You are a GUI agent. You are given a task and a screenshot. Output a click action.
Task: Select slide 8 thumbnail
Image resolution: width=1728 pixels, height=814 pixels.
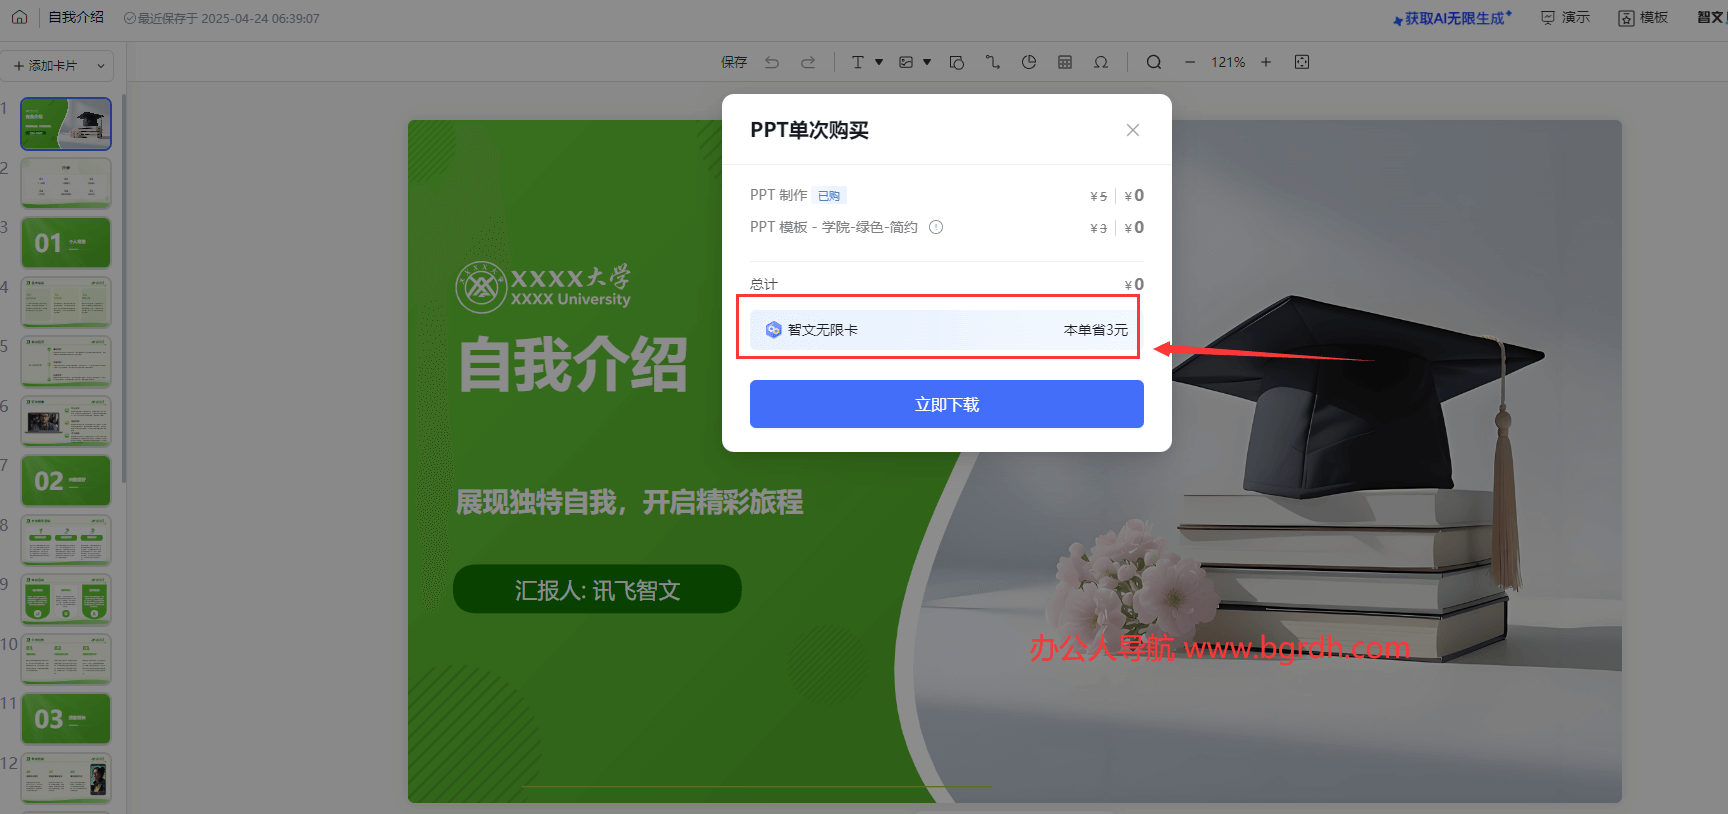point(66,540)
